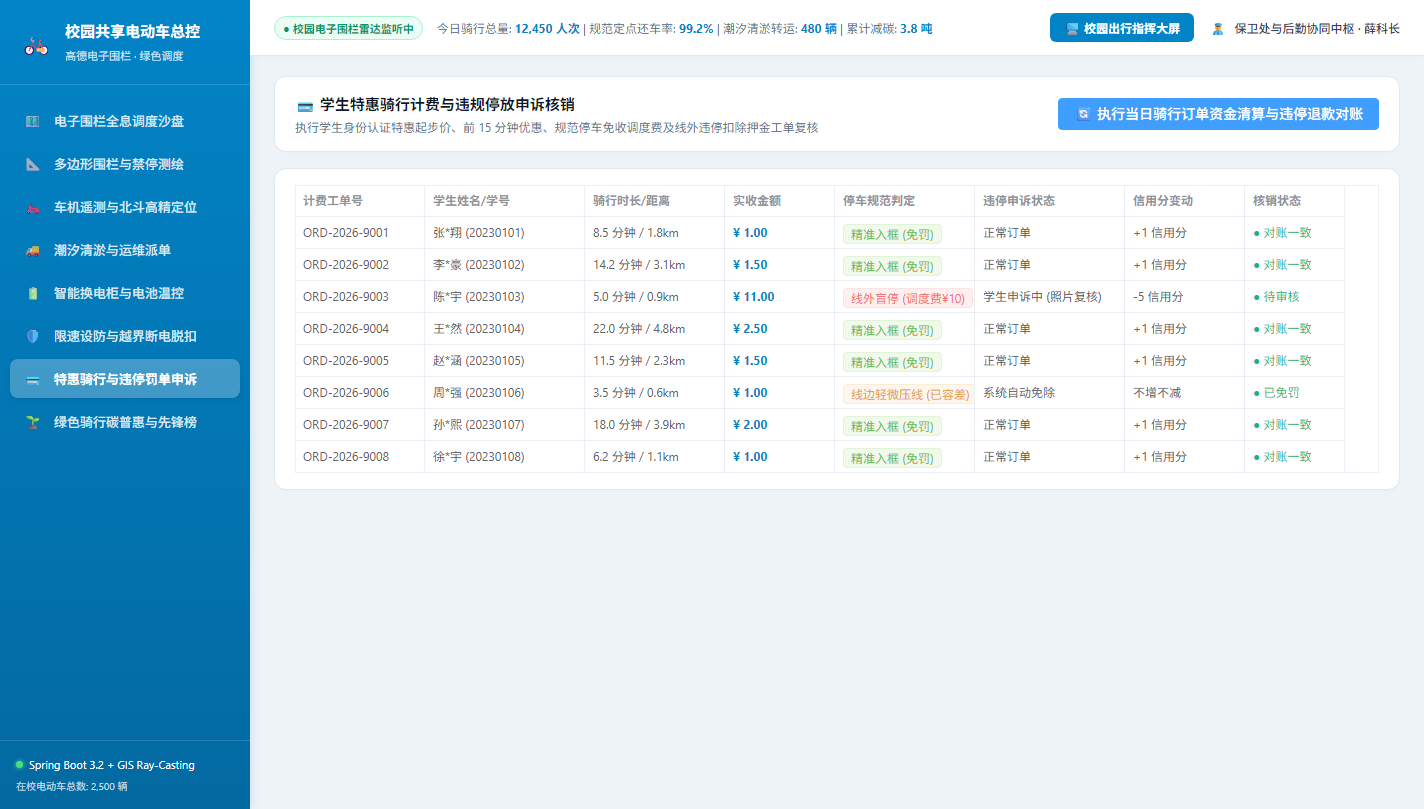Go to 车机遥测与北斗高精定位 page

[x=125, y=207]
